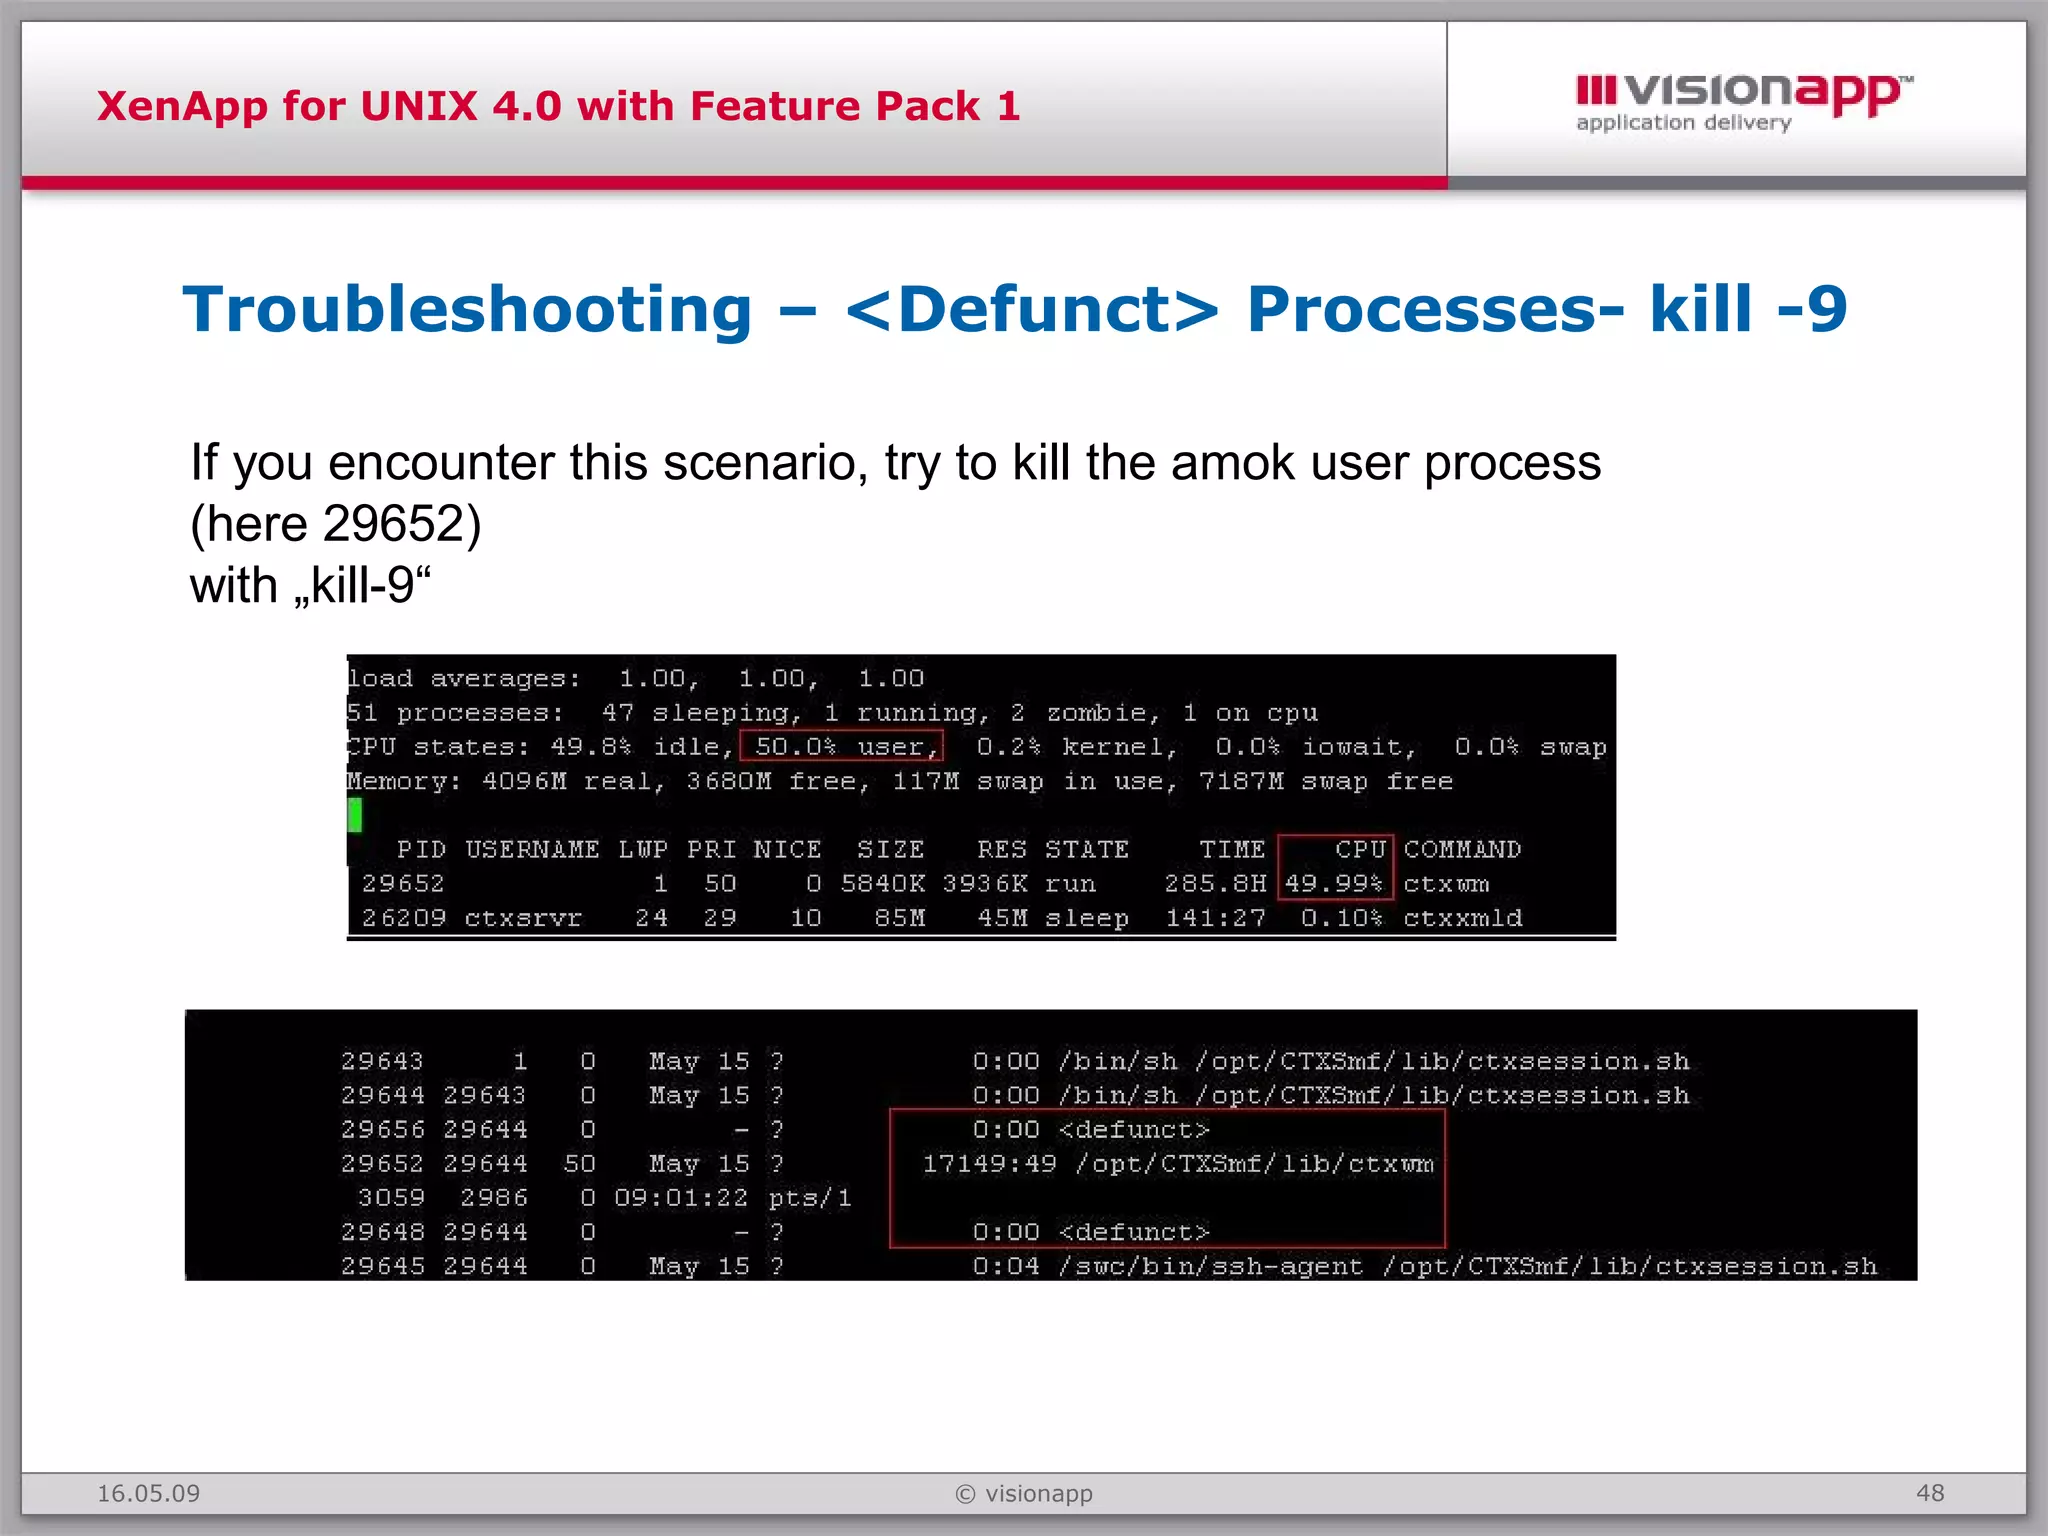Click the footer date '16.05.09'
2048x1536 pixels.
148,1493
